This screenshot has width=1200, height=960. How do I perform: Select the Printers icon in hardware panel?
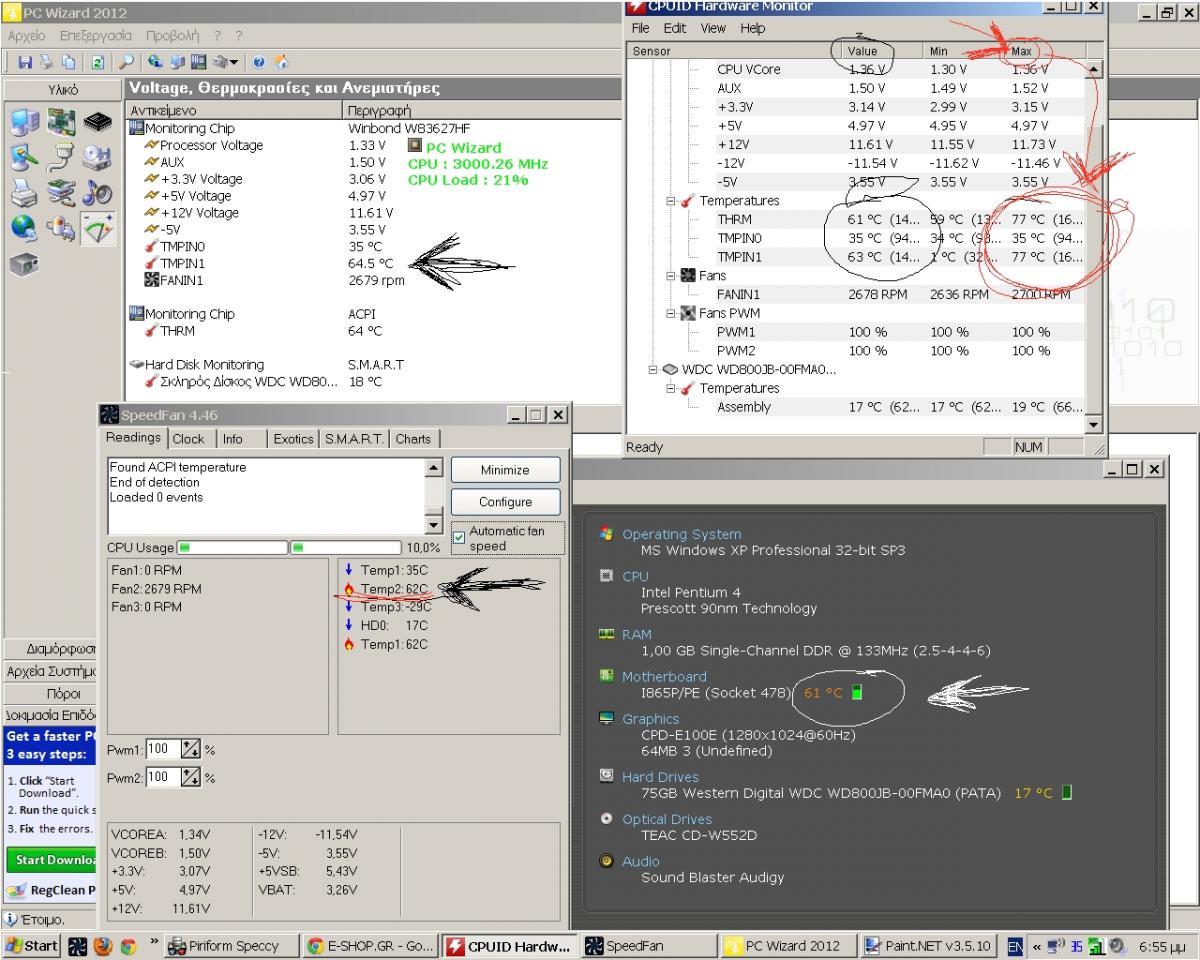[x=24, y=193]
